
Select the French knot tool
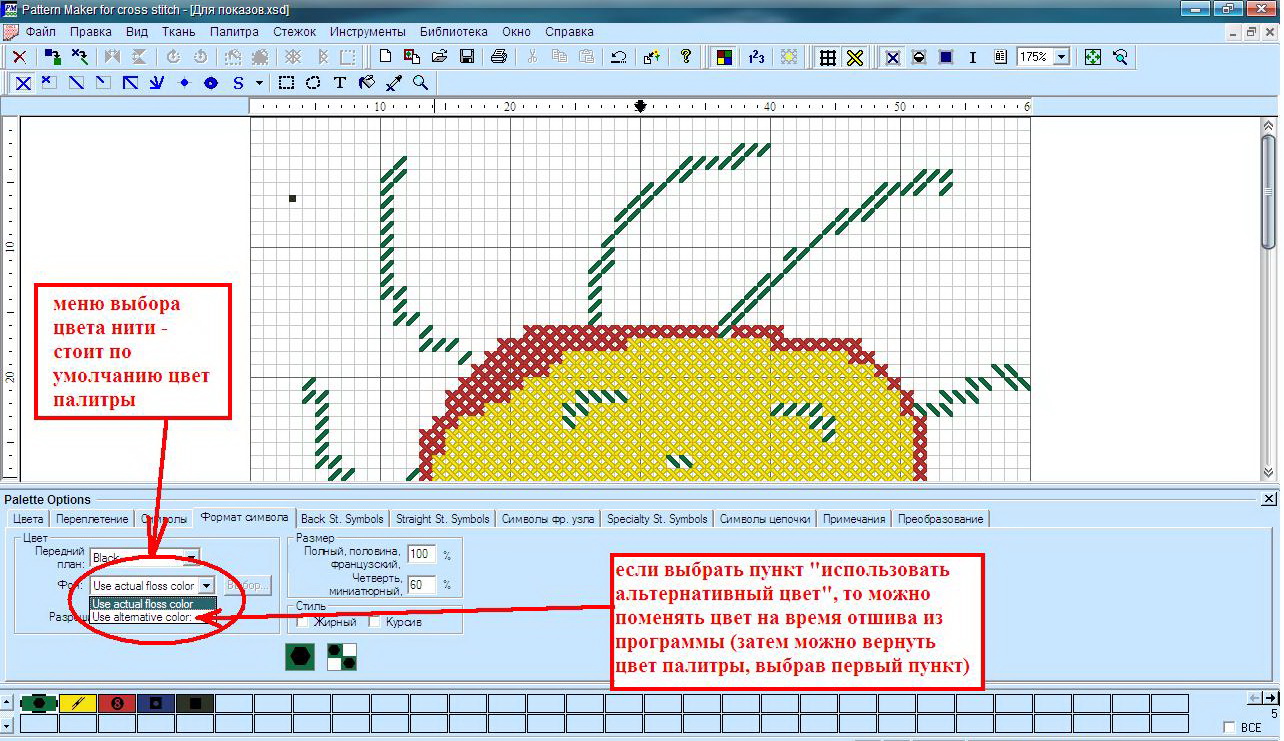184,83
